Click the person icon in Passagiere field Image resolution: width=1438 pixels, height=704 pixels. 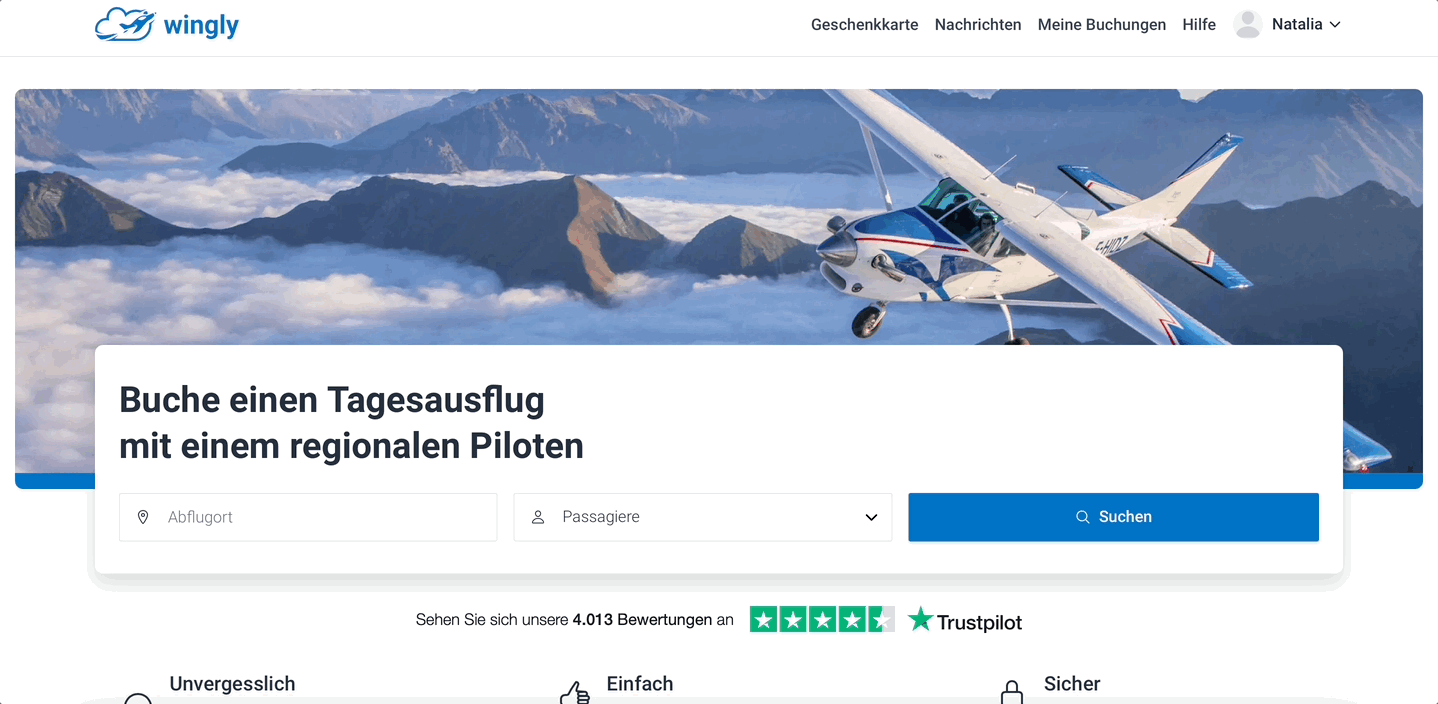click(538, 517)
